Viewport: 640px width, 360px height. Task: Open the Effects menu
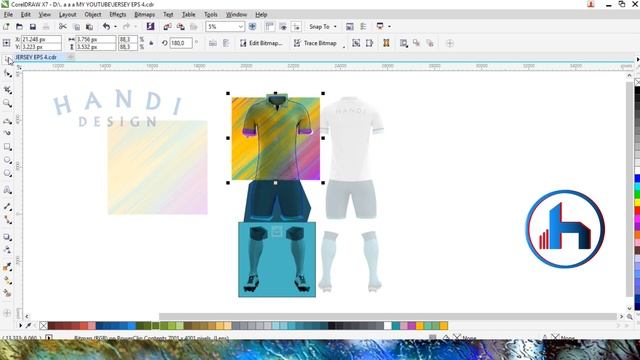tap(118, 15)
